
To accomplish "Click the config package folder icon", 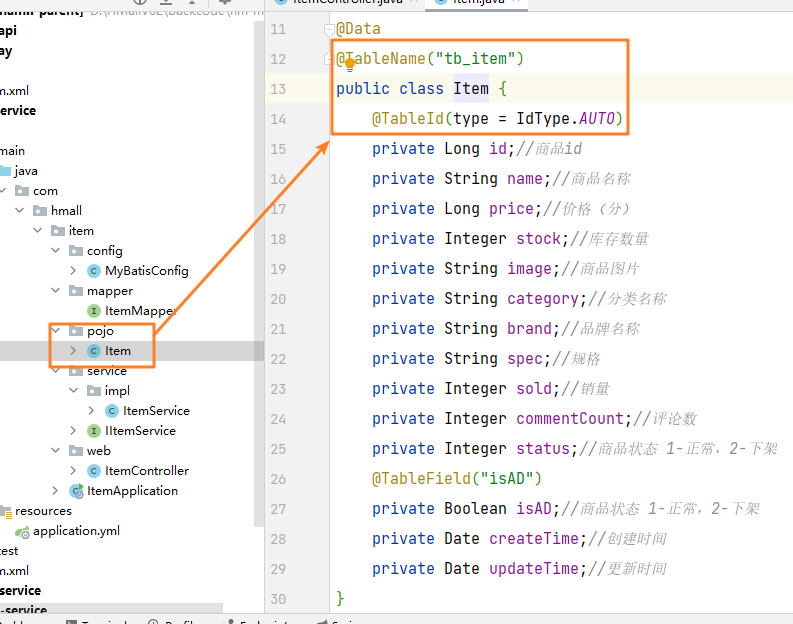I will (76, 251).
